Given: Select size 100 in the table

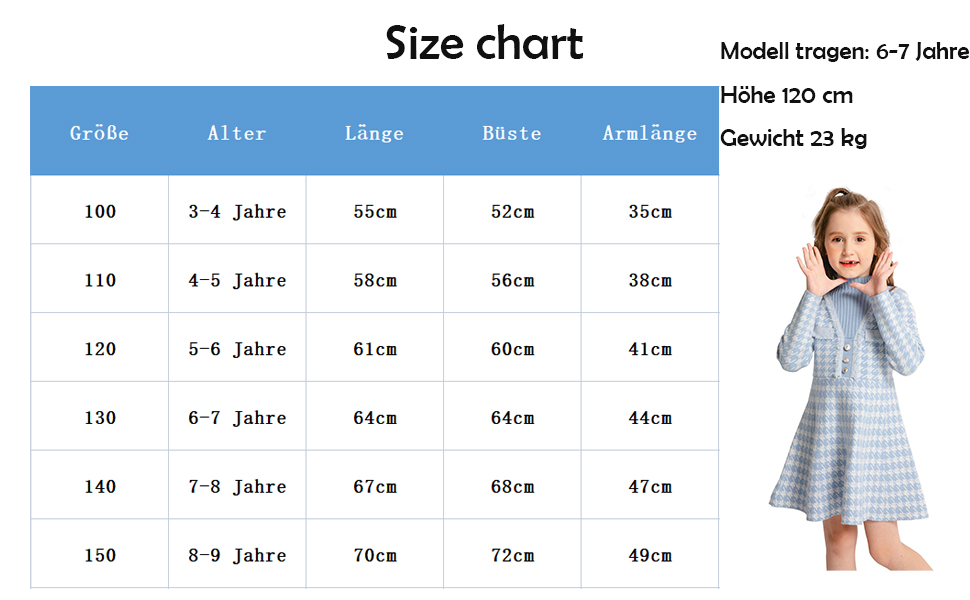Looking at the screenshot, I should point(100,211).
